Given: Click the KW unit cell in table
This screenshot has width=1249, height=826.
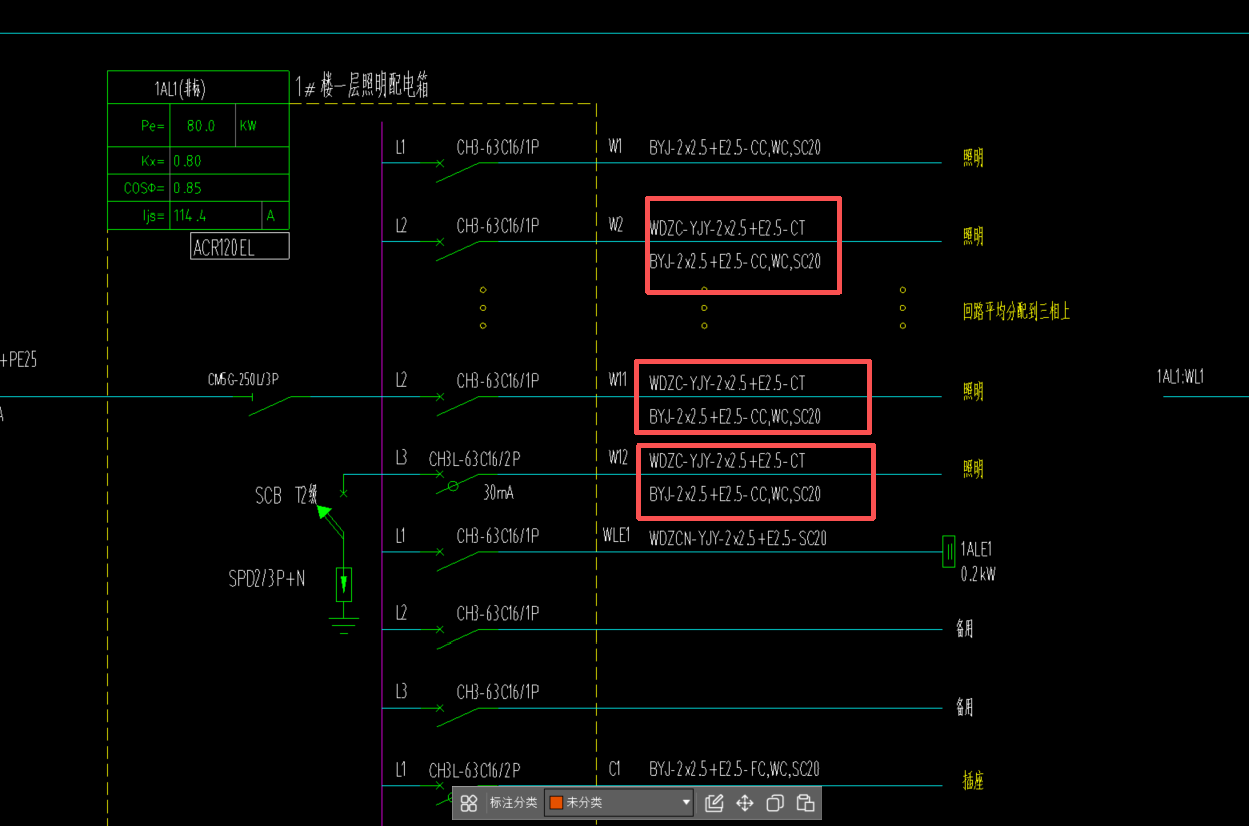Looking at the screenshot, I should tap(248, 127).
